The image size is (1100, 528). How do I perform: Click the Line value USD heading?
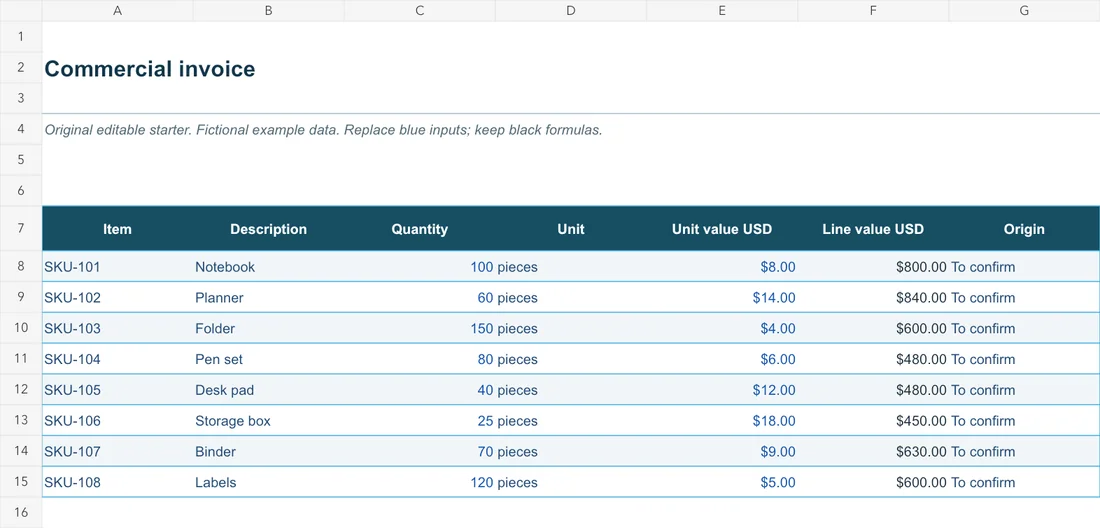pyautogui.click(x=873, y=229)
